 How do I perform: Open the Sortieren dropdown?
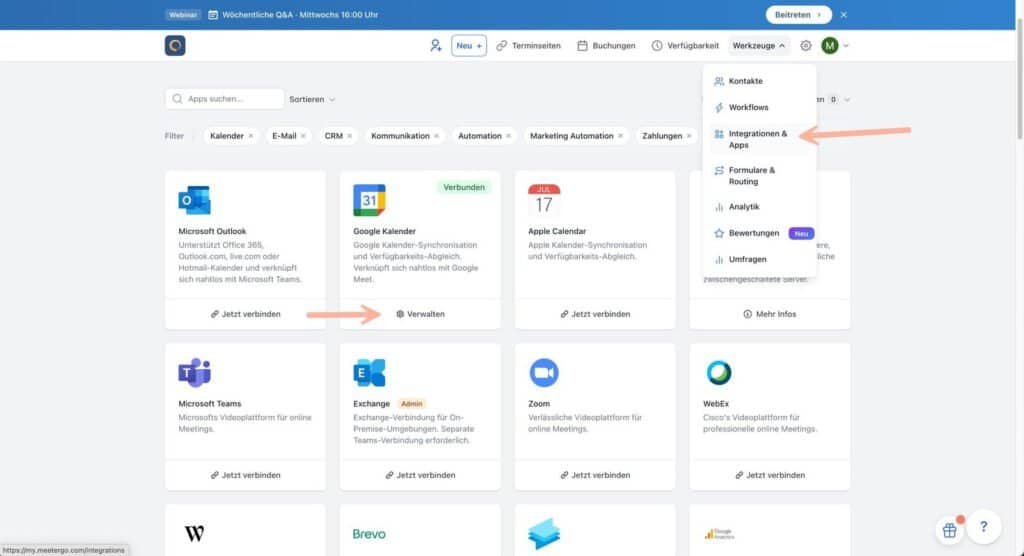[312, 99]
